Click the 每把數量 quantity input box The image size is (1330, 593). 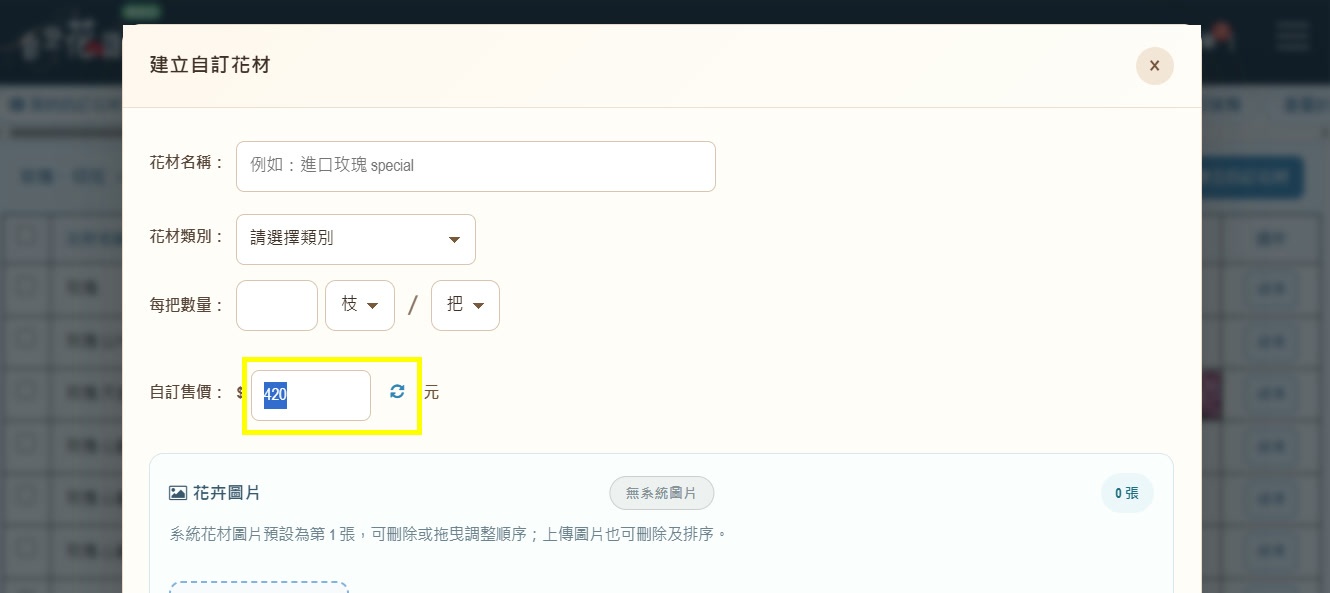click(x=277, y=305)
